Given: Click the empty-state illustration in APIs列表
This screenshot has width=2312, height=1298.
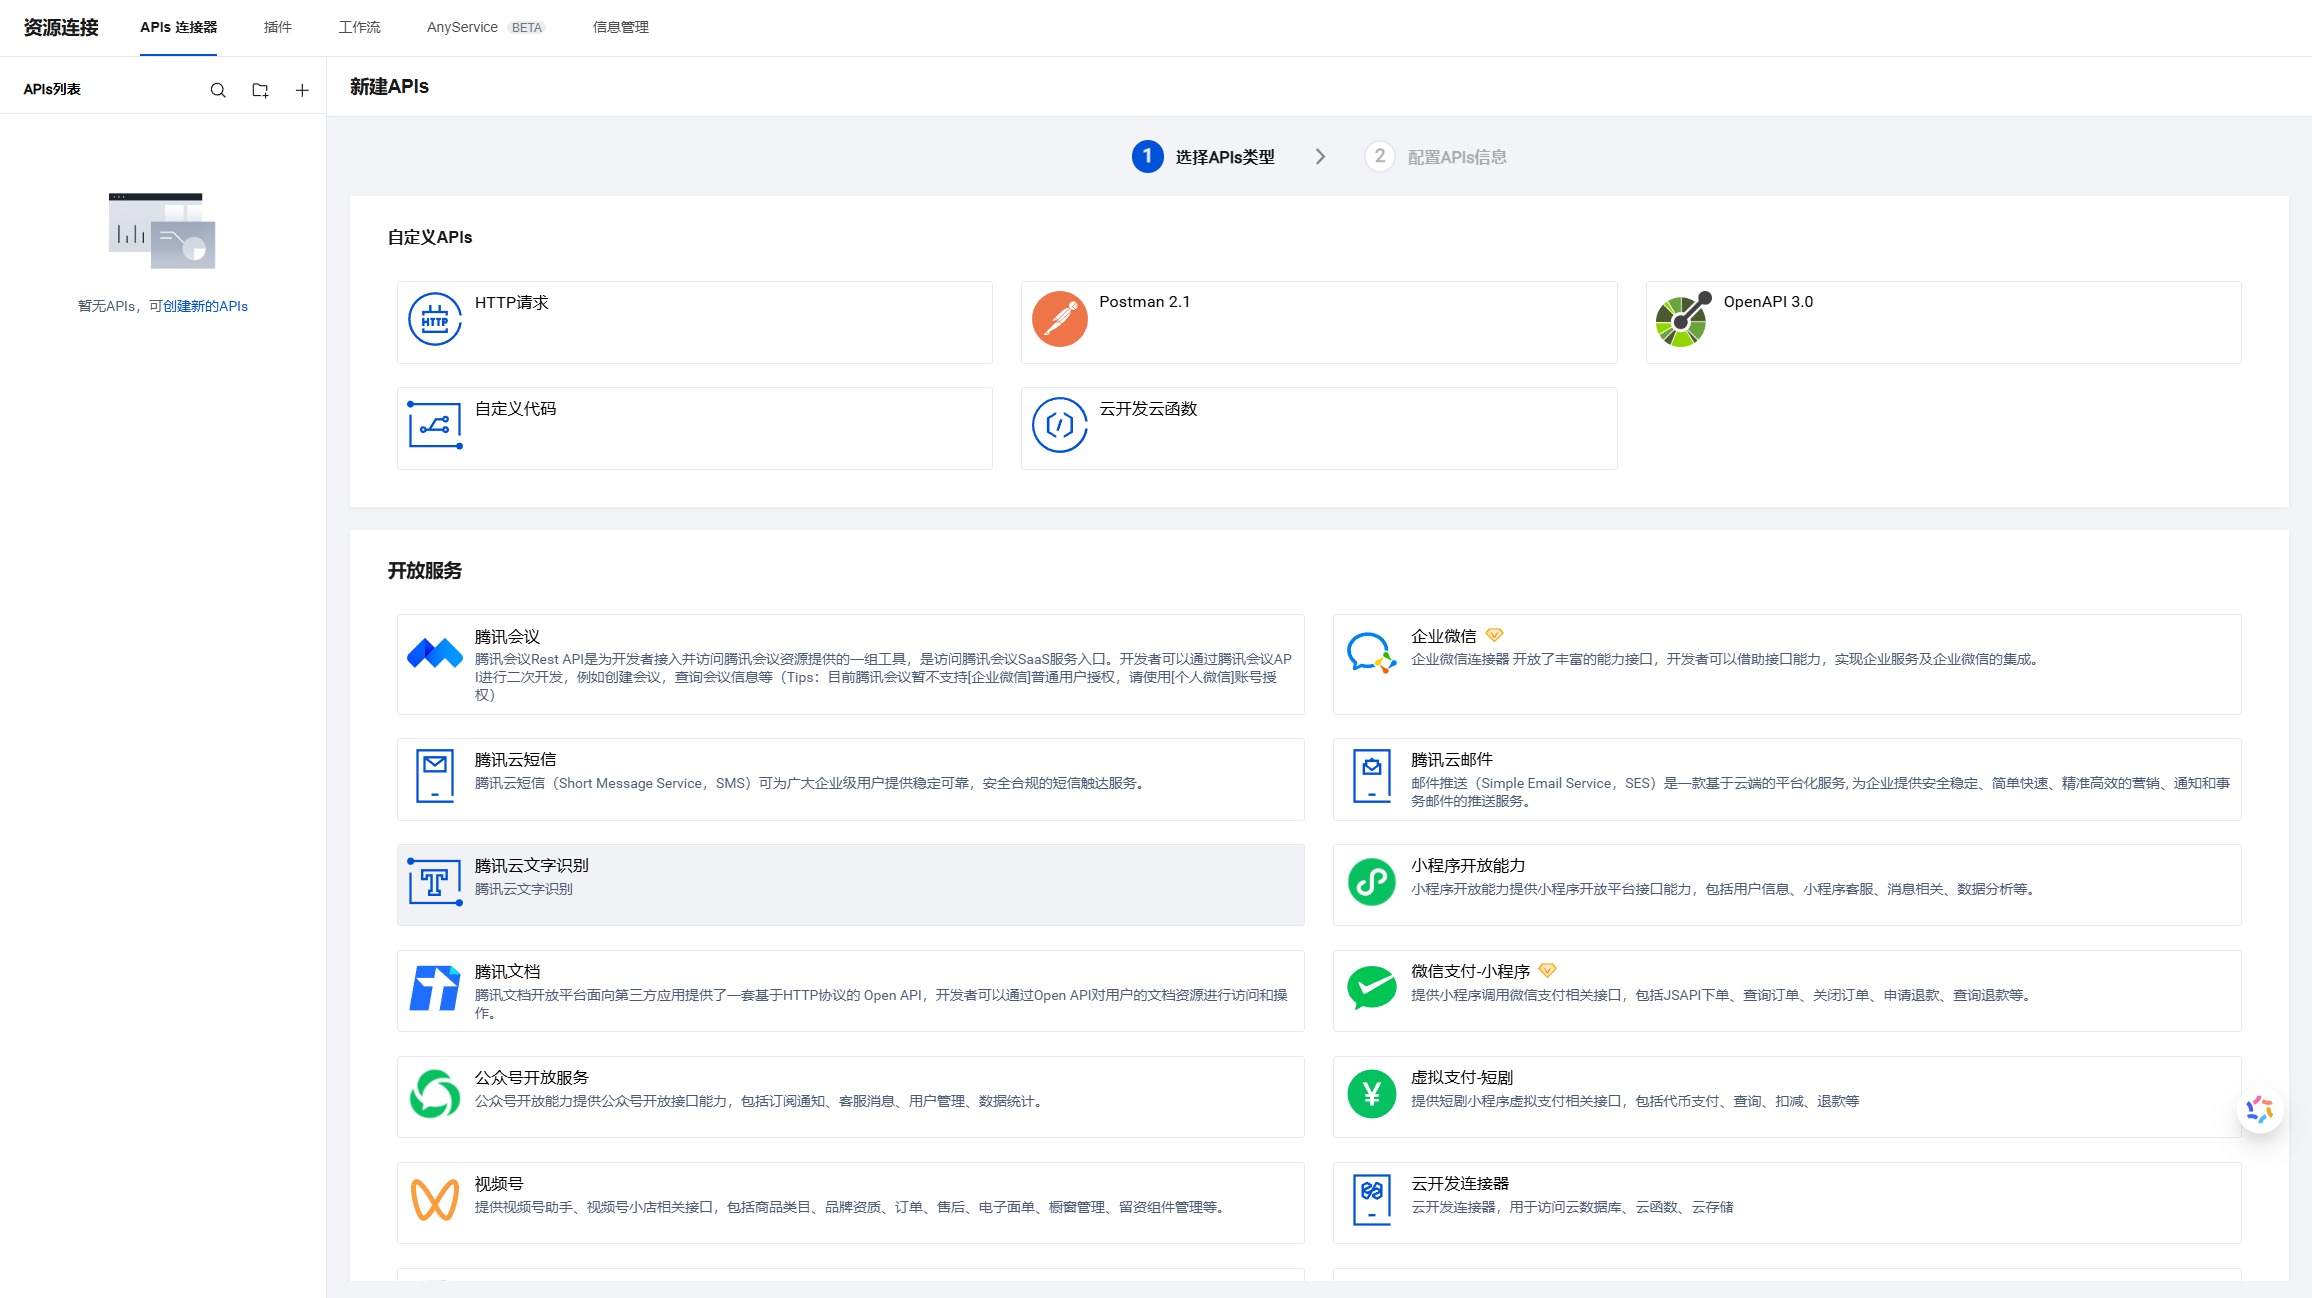Looking at the screenshot, I should [x=162, y=231].
